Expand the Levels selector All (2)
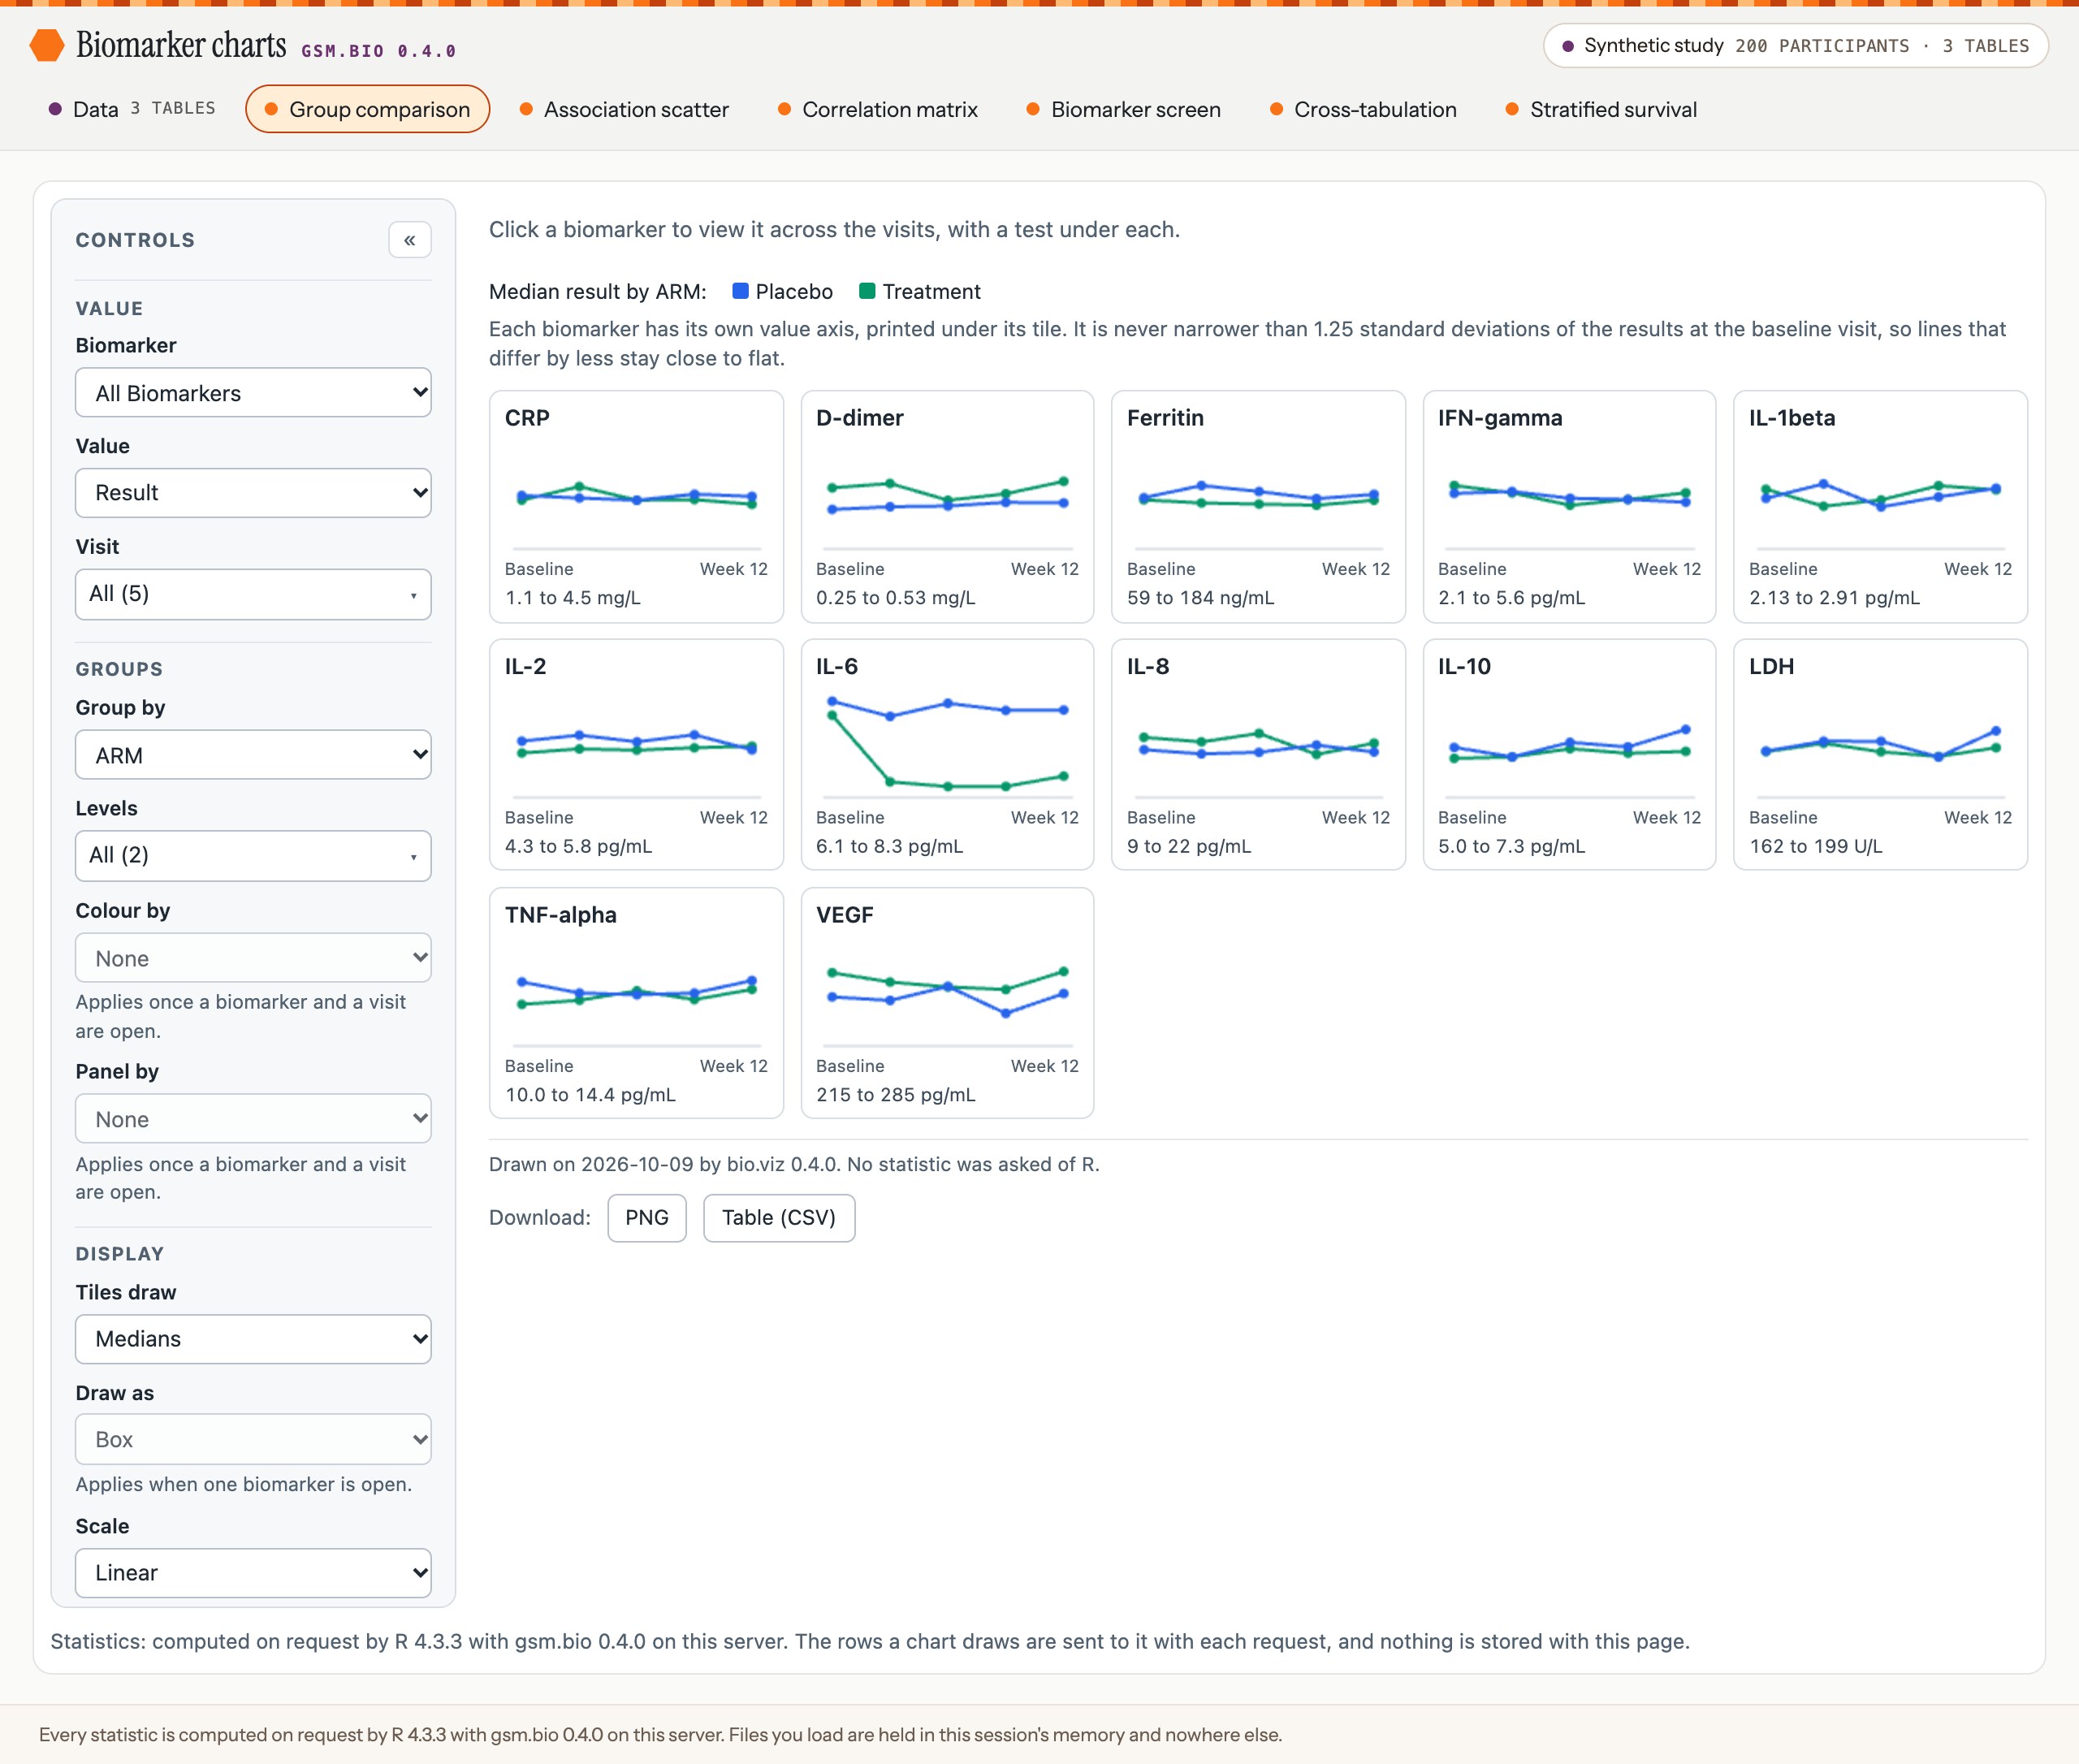This screenshot has height=1764, width=2079. click(253, 856)
